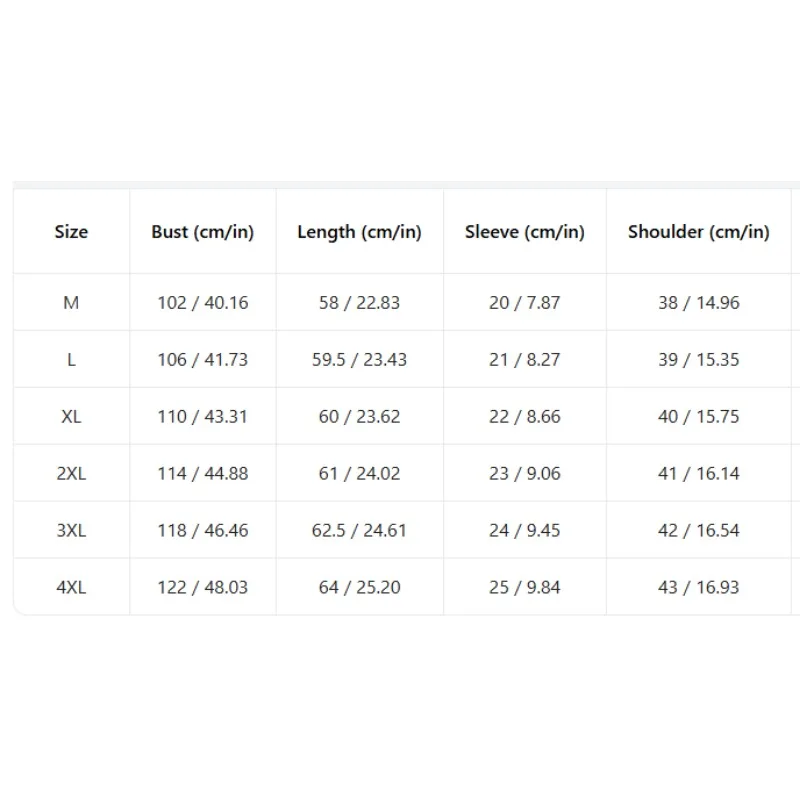Image resolution: width=800 pixels, height=800 pixels.
Task: Select the 3XL size cell
Action: [x=71, y=531]
